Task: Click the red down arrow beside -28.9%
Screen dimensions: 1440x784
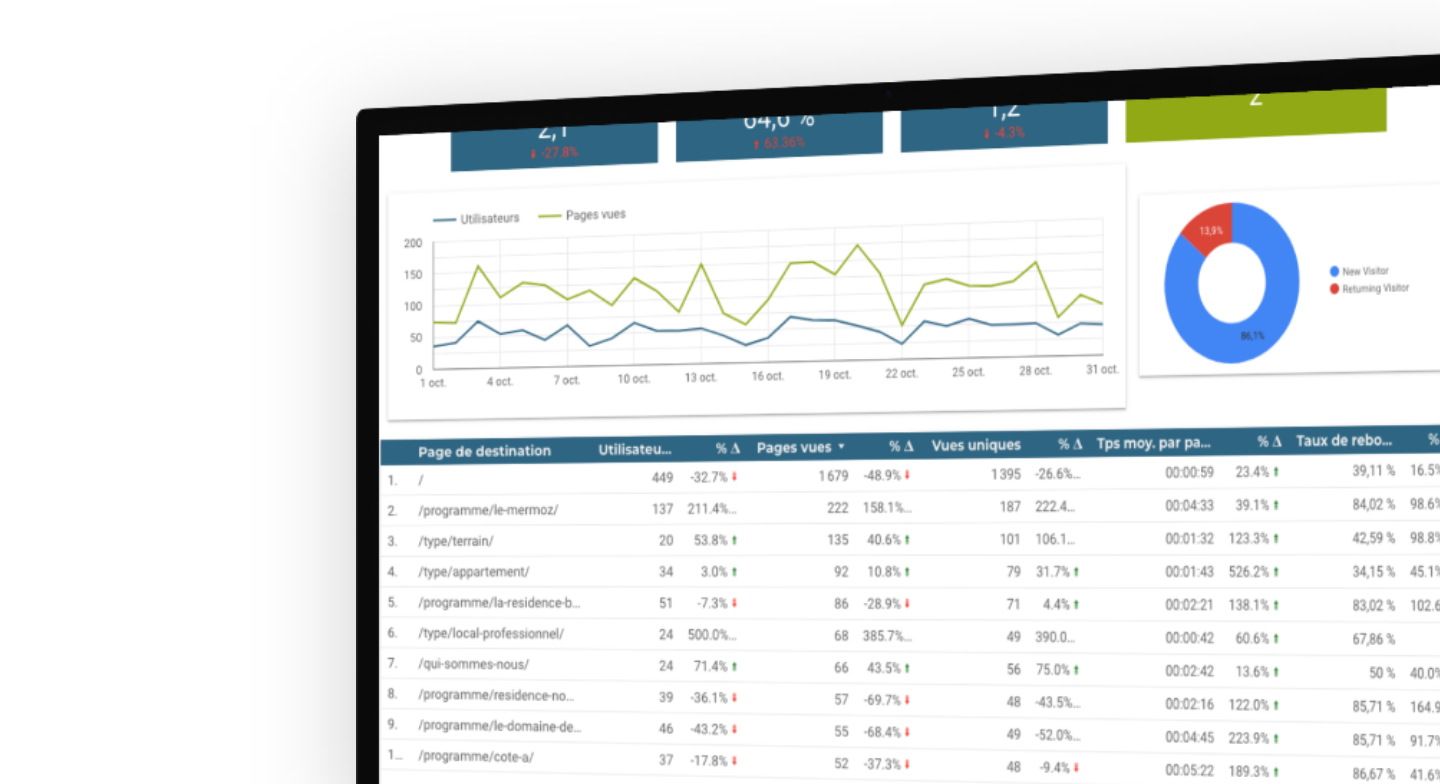Action: [x=908, y=604]
